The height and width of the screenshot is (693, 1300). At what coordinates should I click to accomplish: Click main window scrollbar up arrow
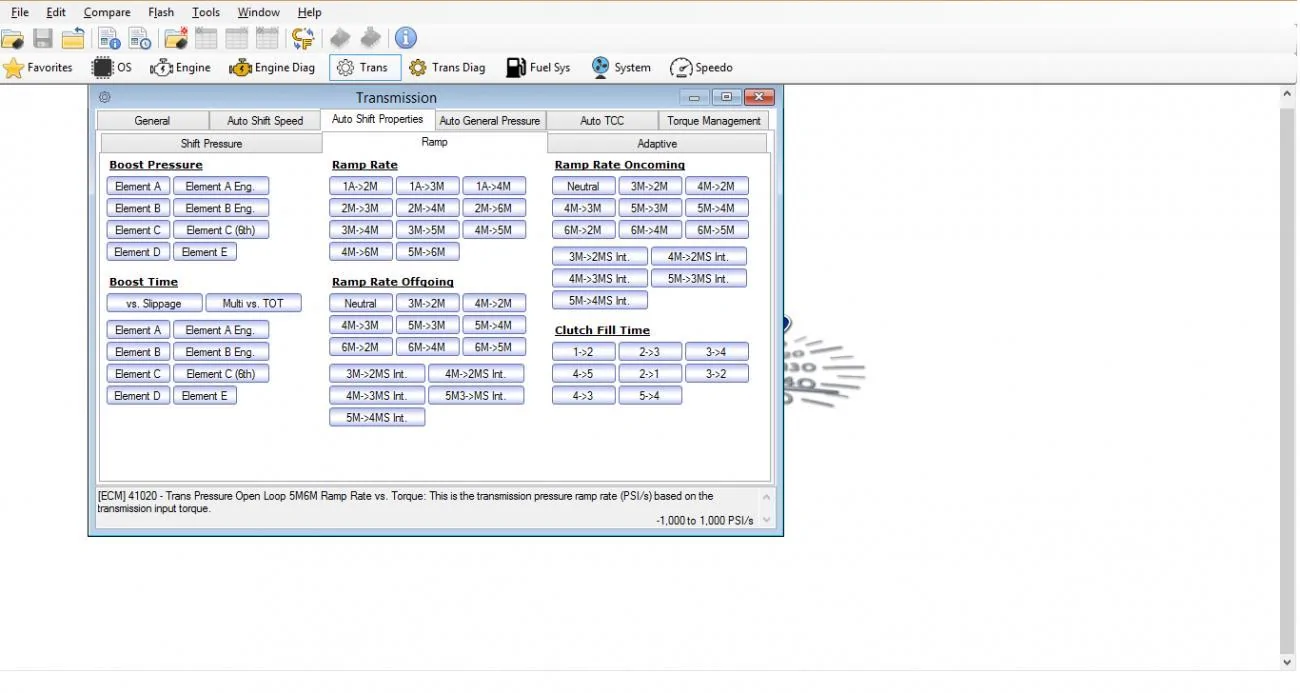(x=1287, y=94)
